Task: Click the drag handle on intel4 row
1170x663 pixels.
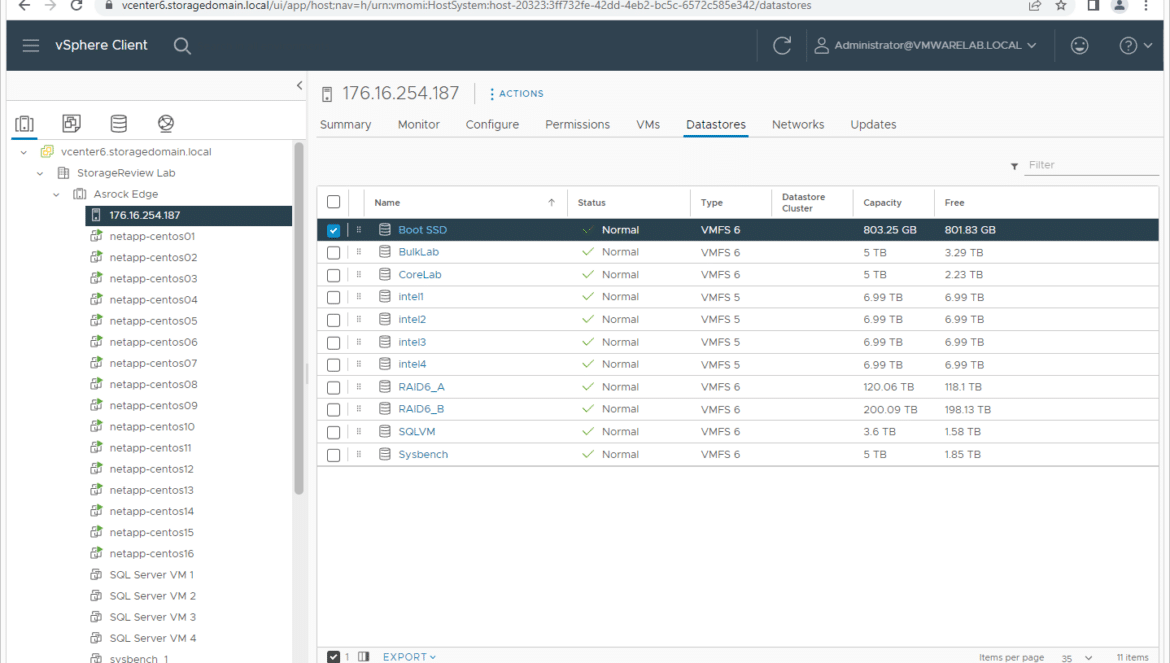Action: [359, 365]
